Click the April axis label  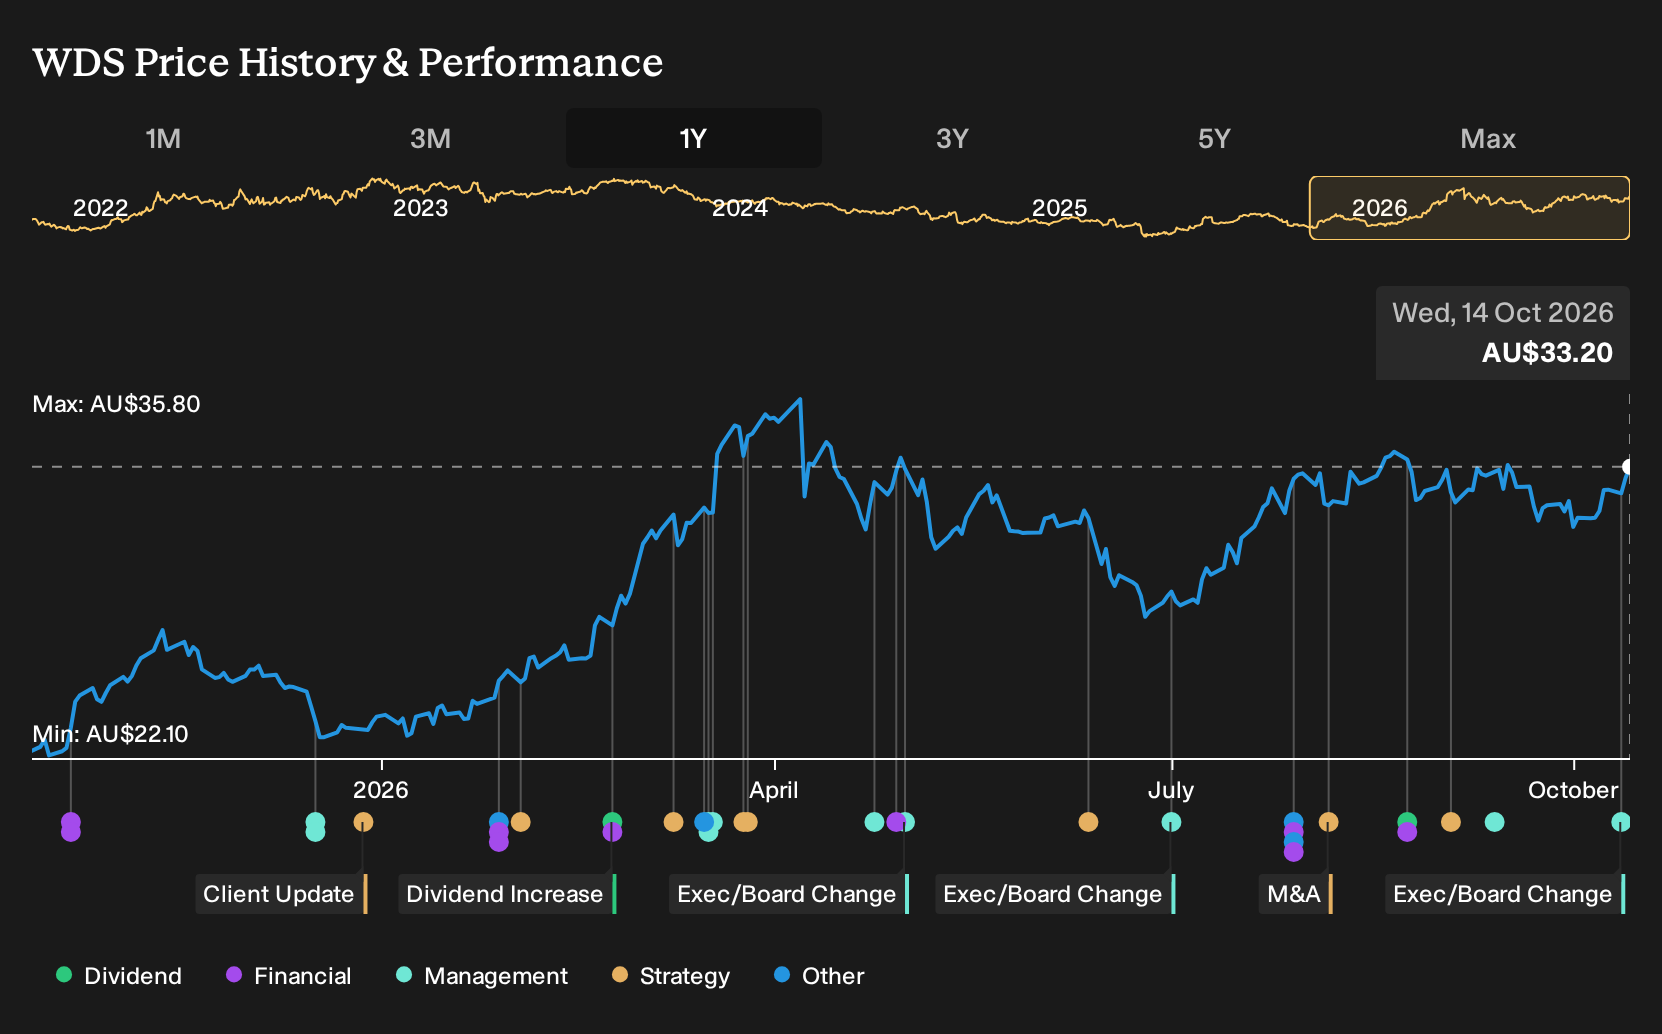pos(774,790)
